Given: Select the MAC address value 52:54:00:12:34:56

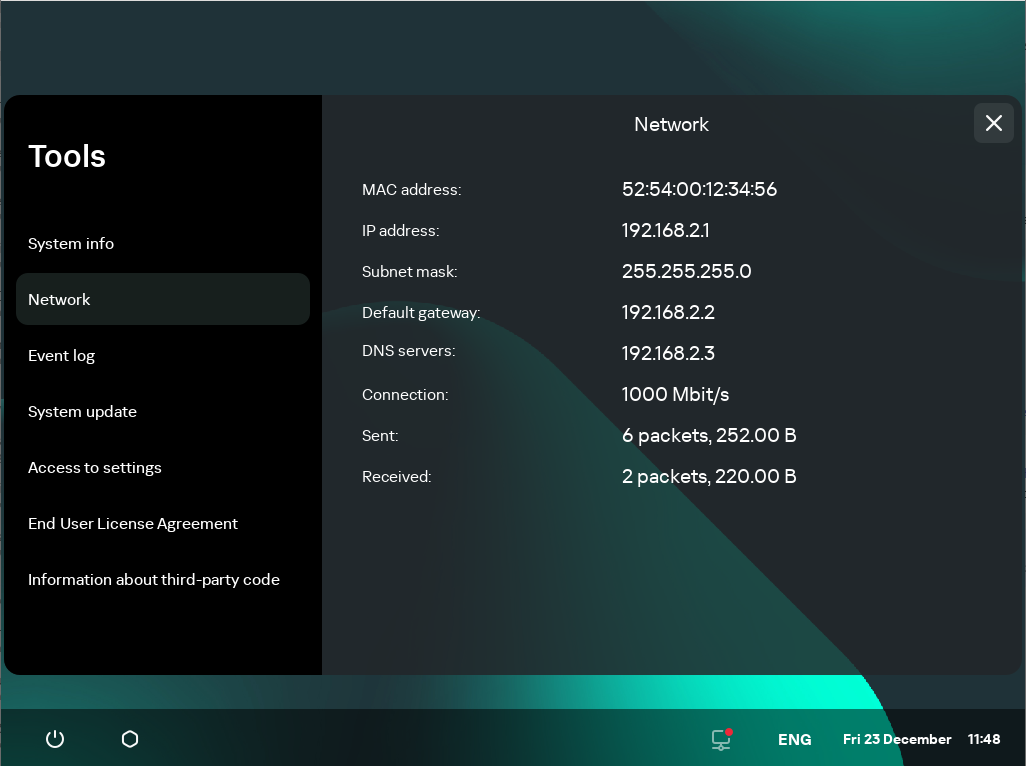Looking at the screenshot, I should pyautogui.click(x=699, y=189).
